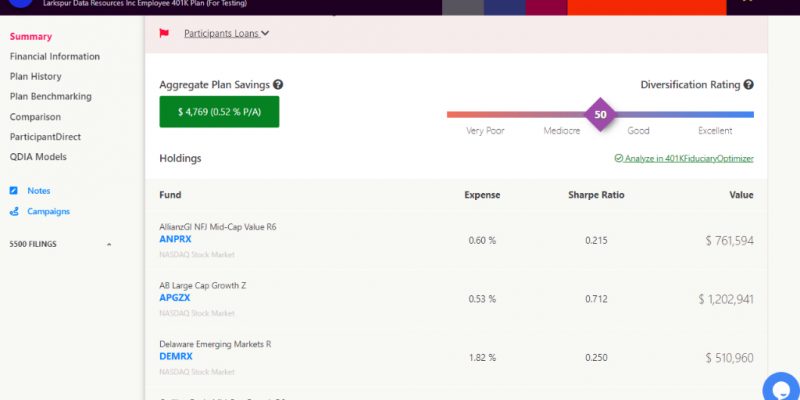Image resolution: width=800 pixels, height=400 pixels.
Task: Go to Financial Information section
Action: [x=55, y=57]
